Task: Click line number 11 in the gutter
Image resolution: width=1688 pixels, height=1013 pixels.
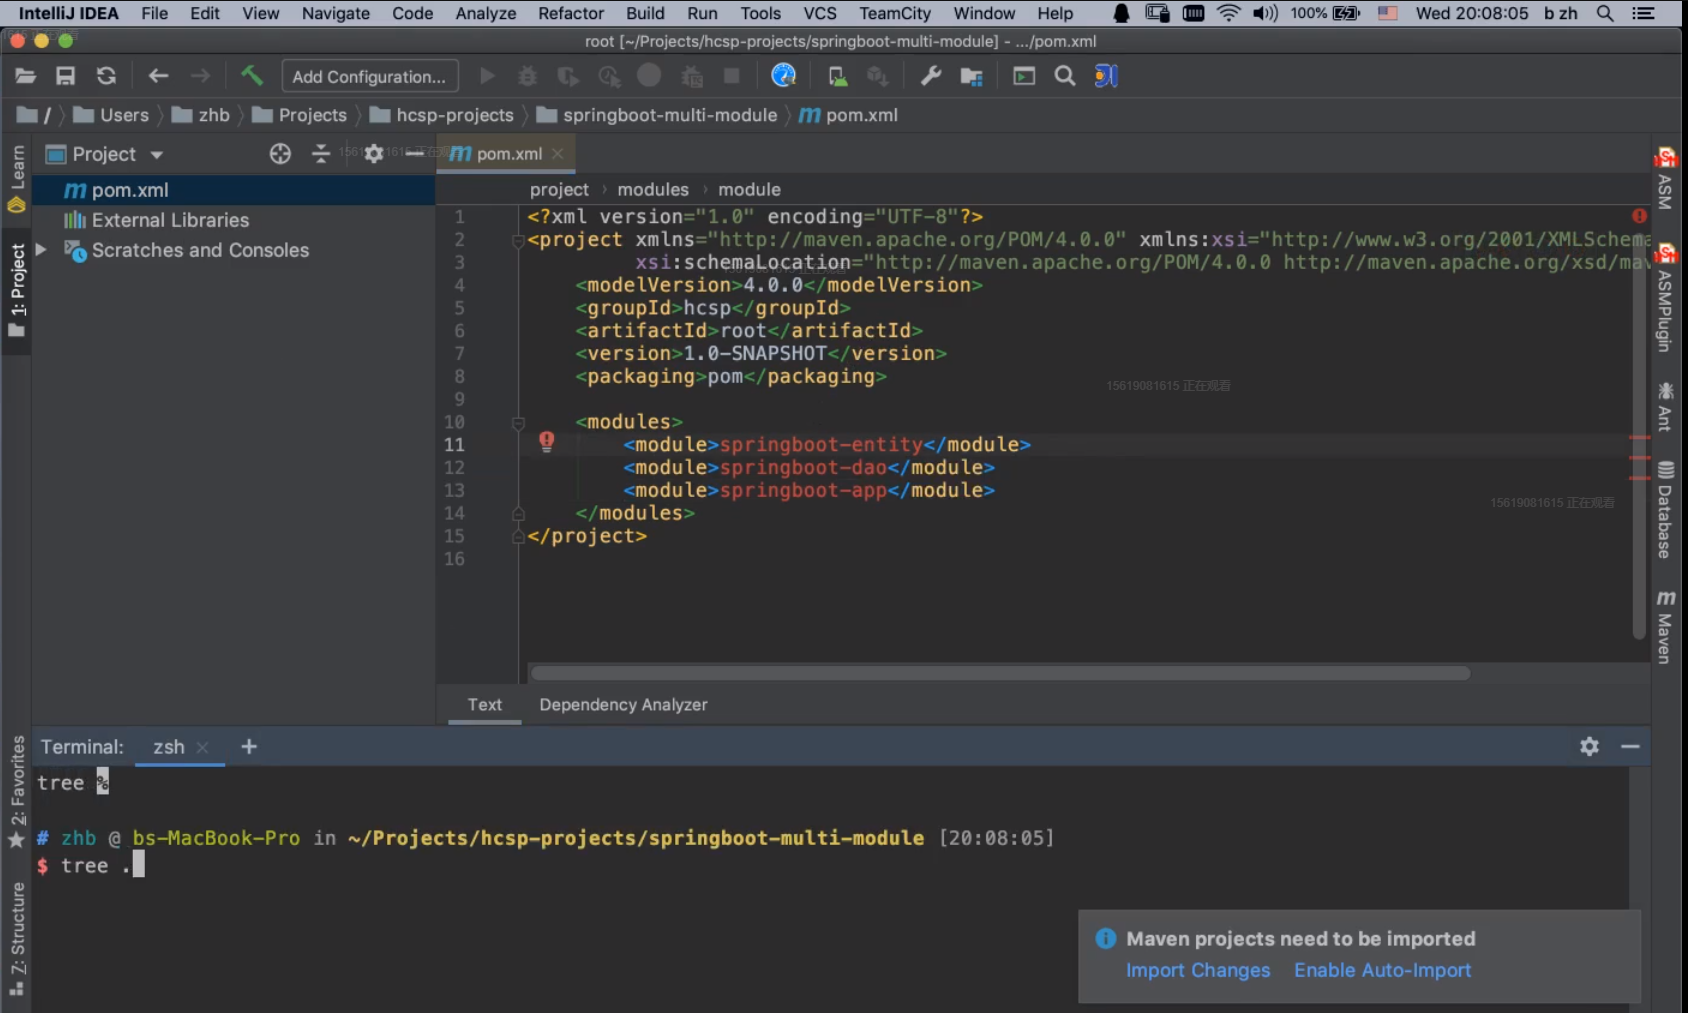Action: (x=454, y=445)
